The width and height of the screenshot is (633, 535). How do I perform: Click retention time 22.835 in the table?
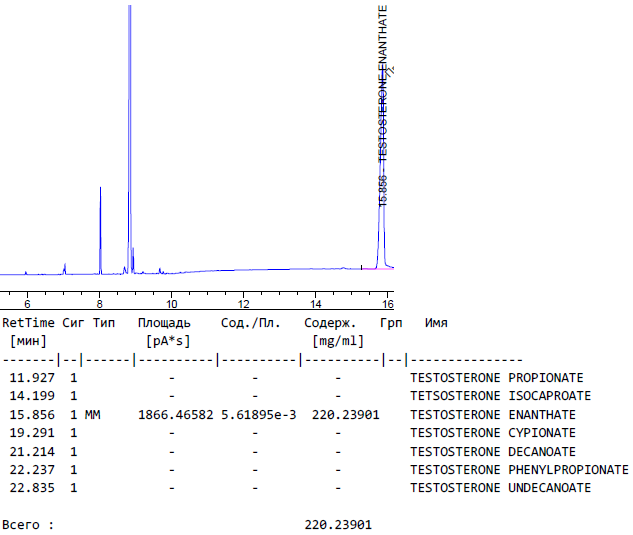(31, 488)
